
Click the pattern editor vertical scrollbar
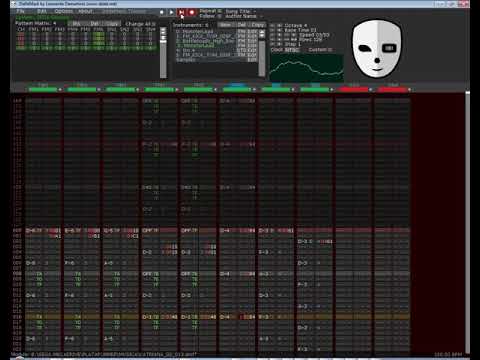pos(467,222)
